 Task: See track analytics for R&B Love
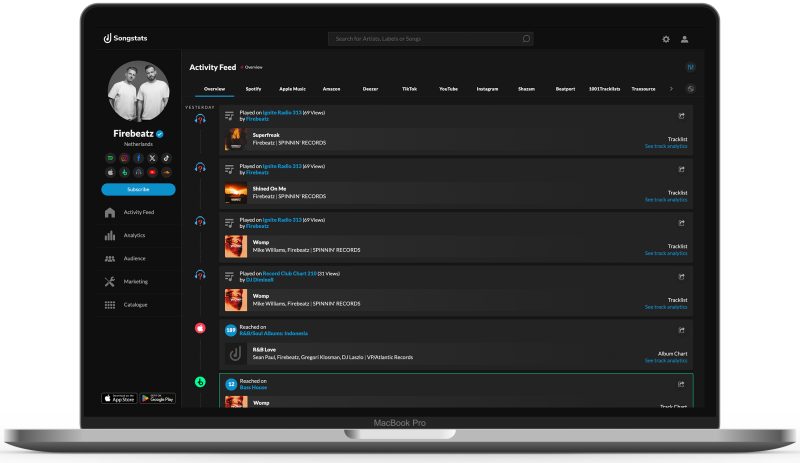point(666,361)
